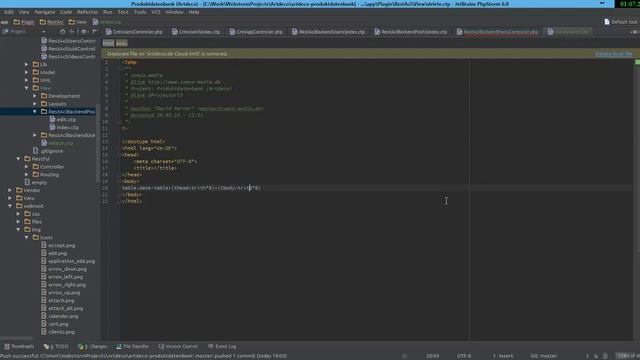Expand the vendor folder

click(10, 190)
